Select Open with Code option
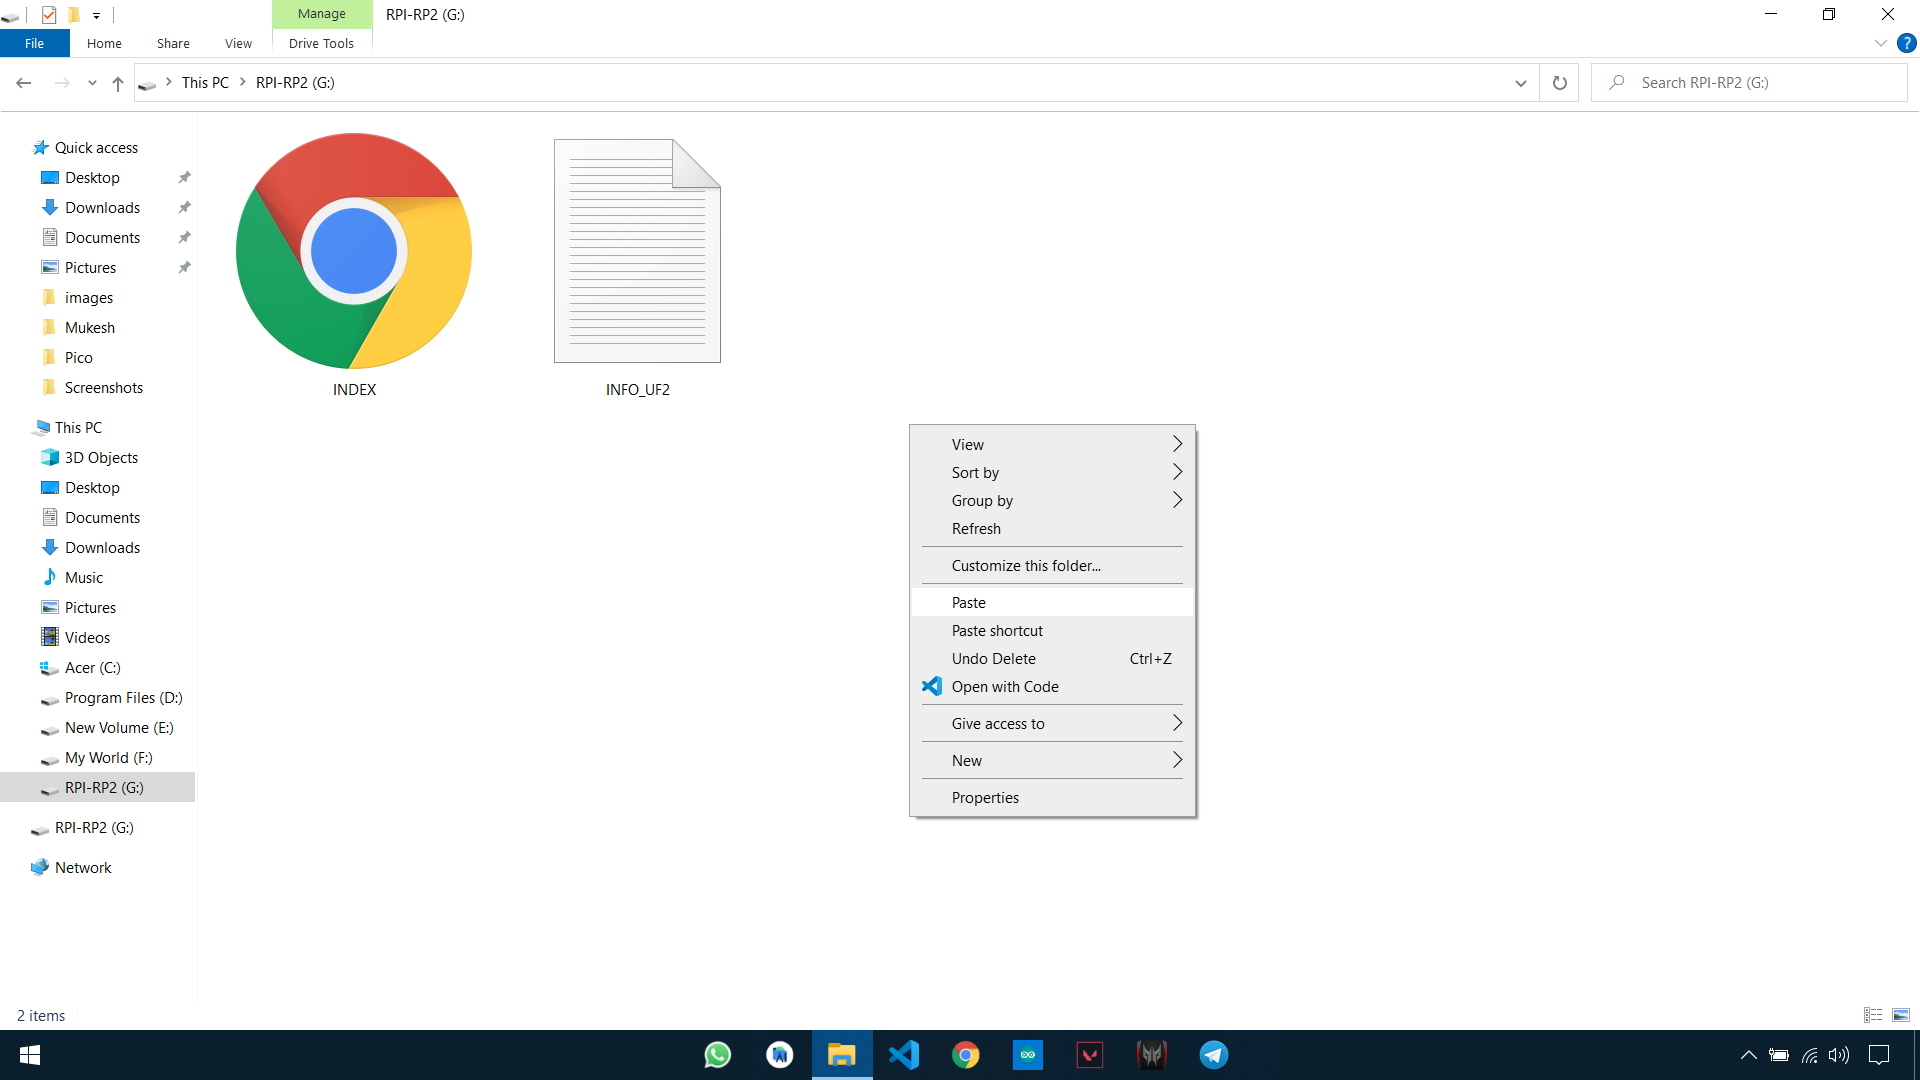The width and height of the screenshot is (1920, 1080). tap(1004, 687)
